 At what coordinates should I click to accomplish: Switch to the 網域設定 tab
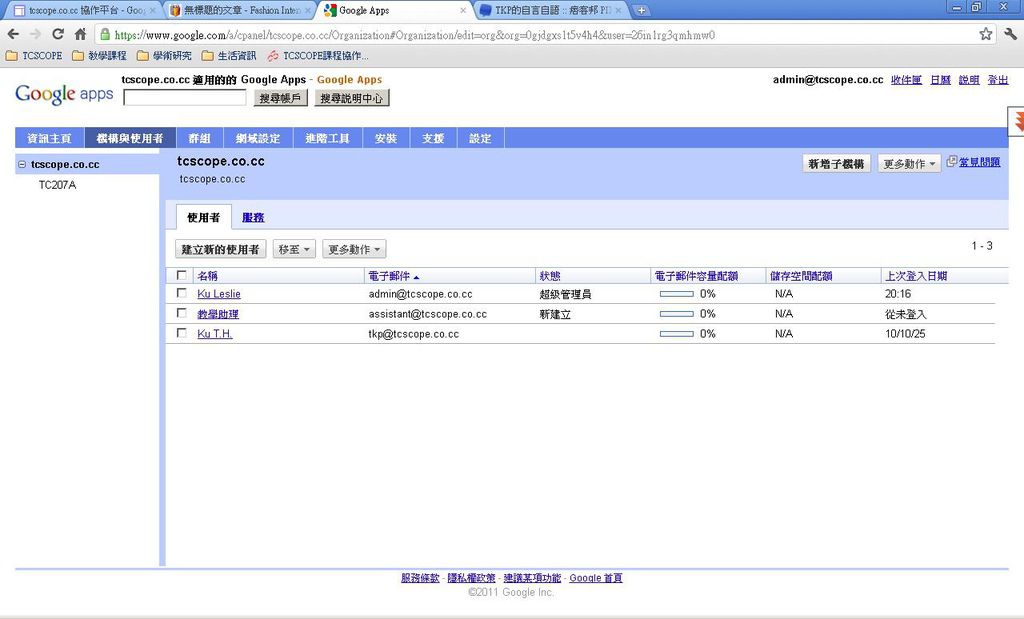pyautogui.click(x=258, y=138)
